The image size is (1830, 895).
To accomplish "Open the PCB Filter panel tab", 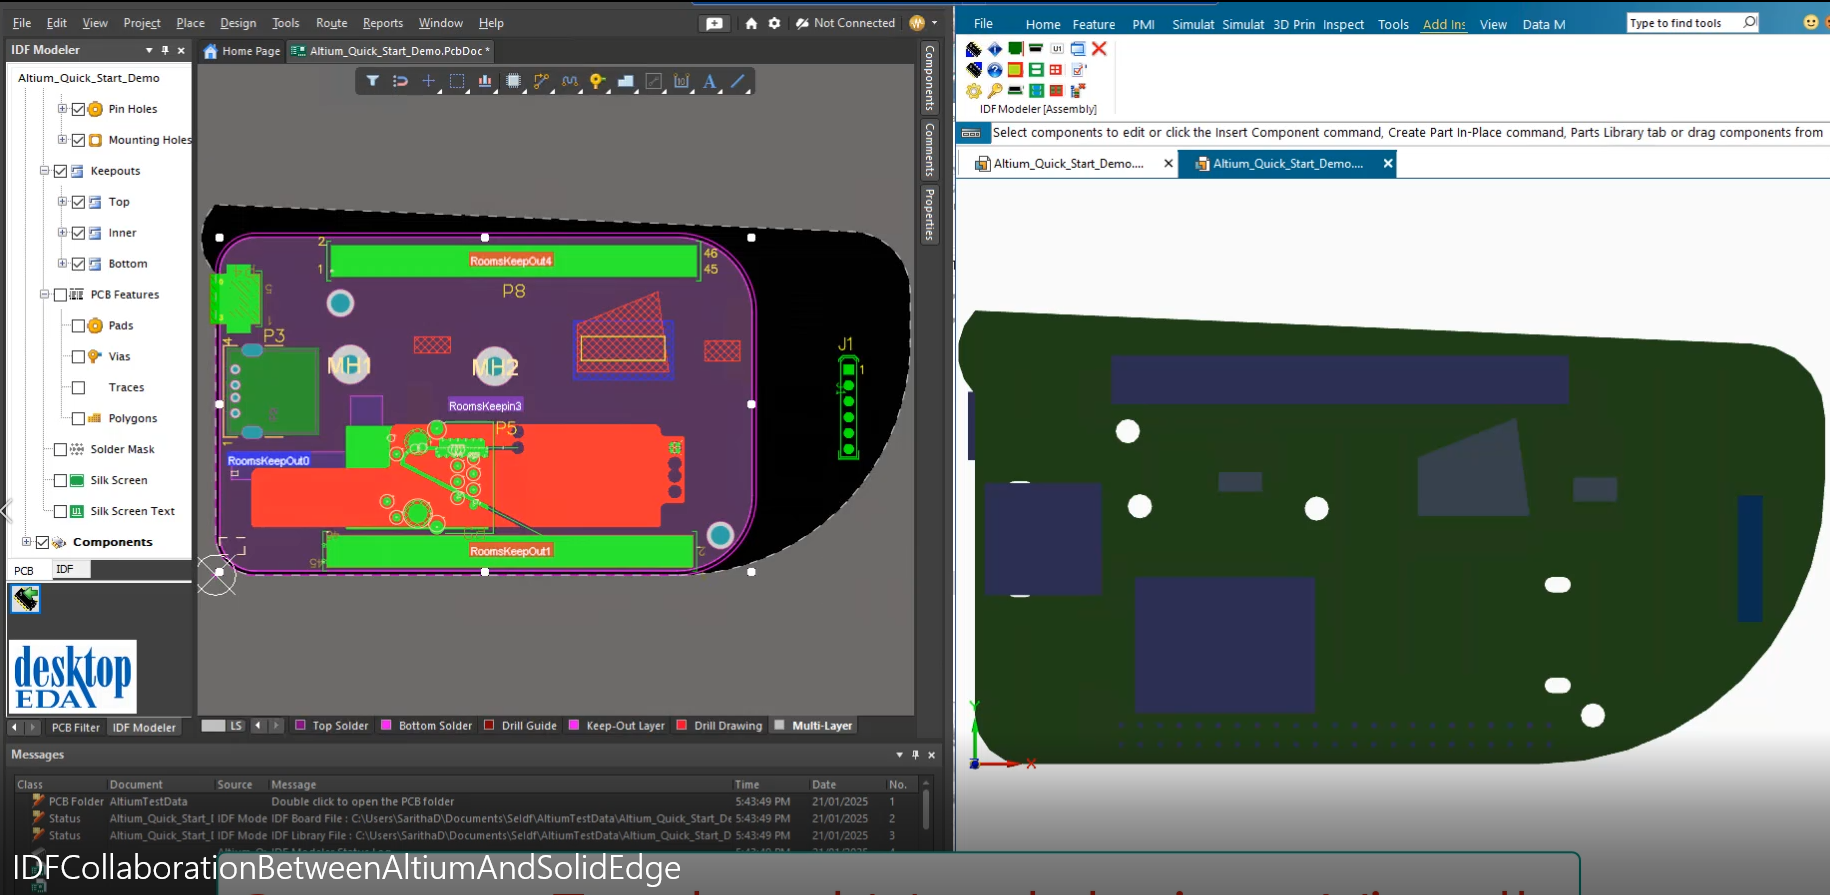I will (75, 727).
